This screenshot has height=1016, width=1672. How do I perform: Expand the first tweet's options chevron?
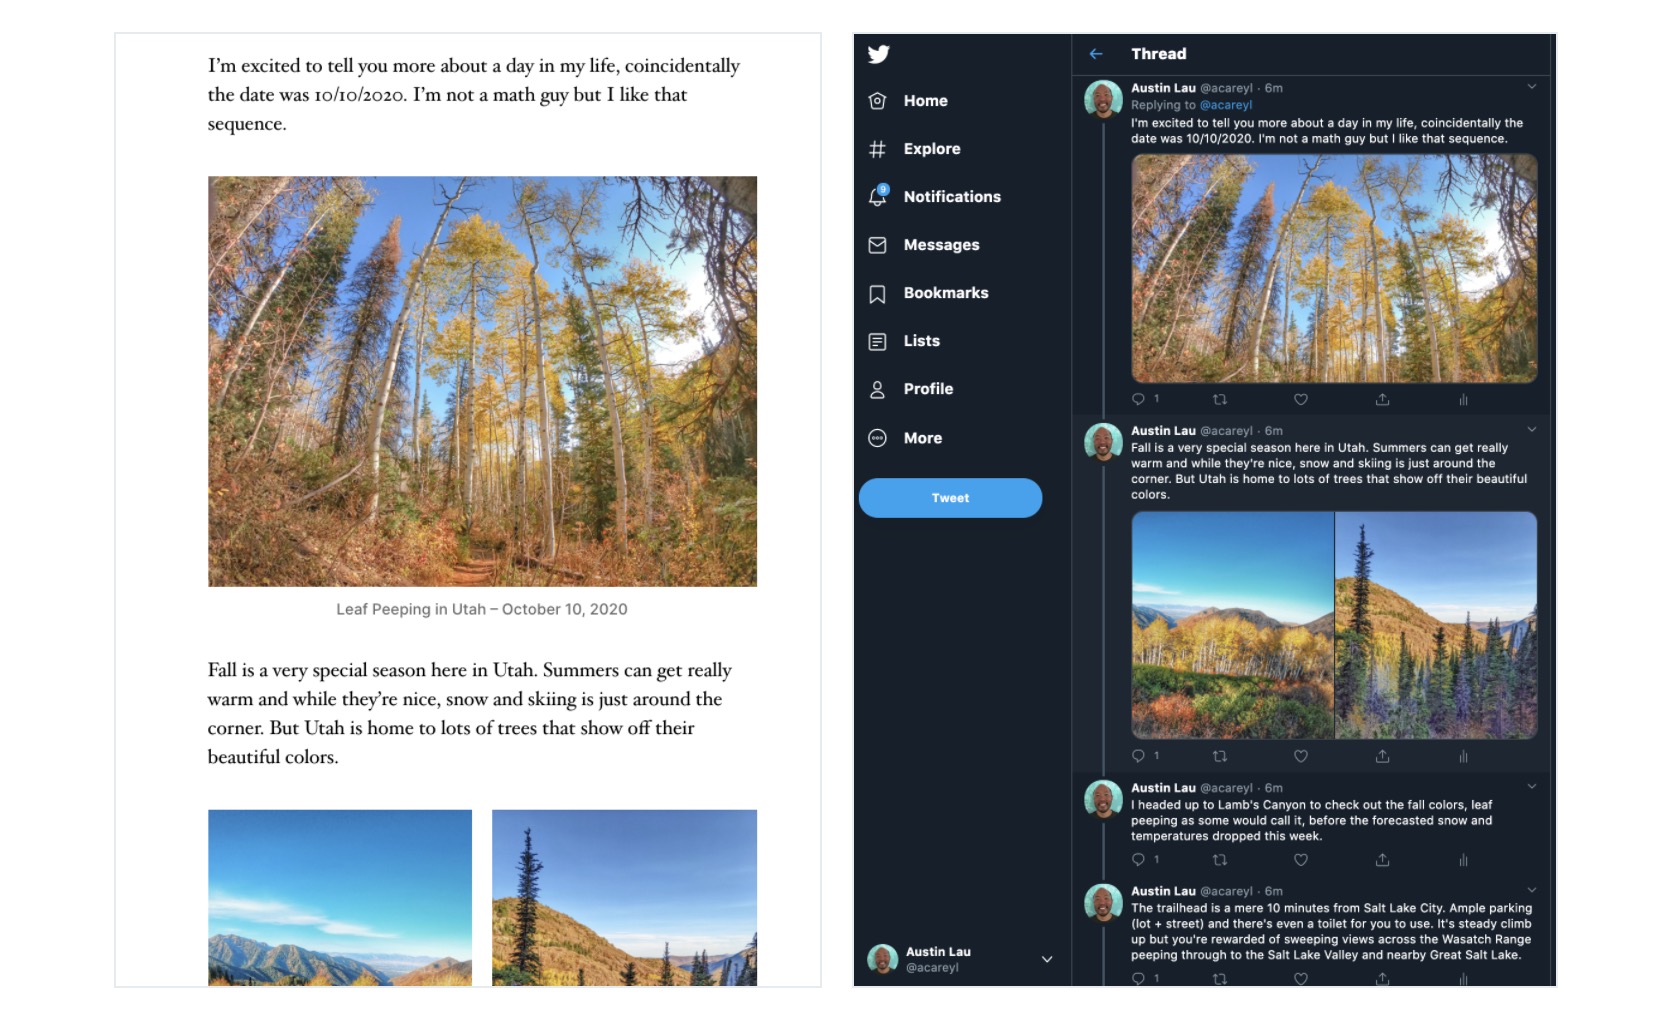click(1531, 87)
